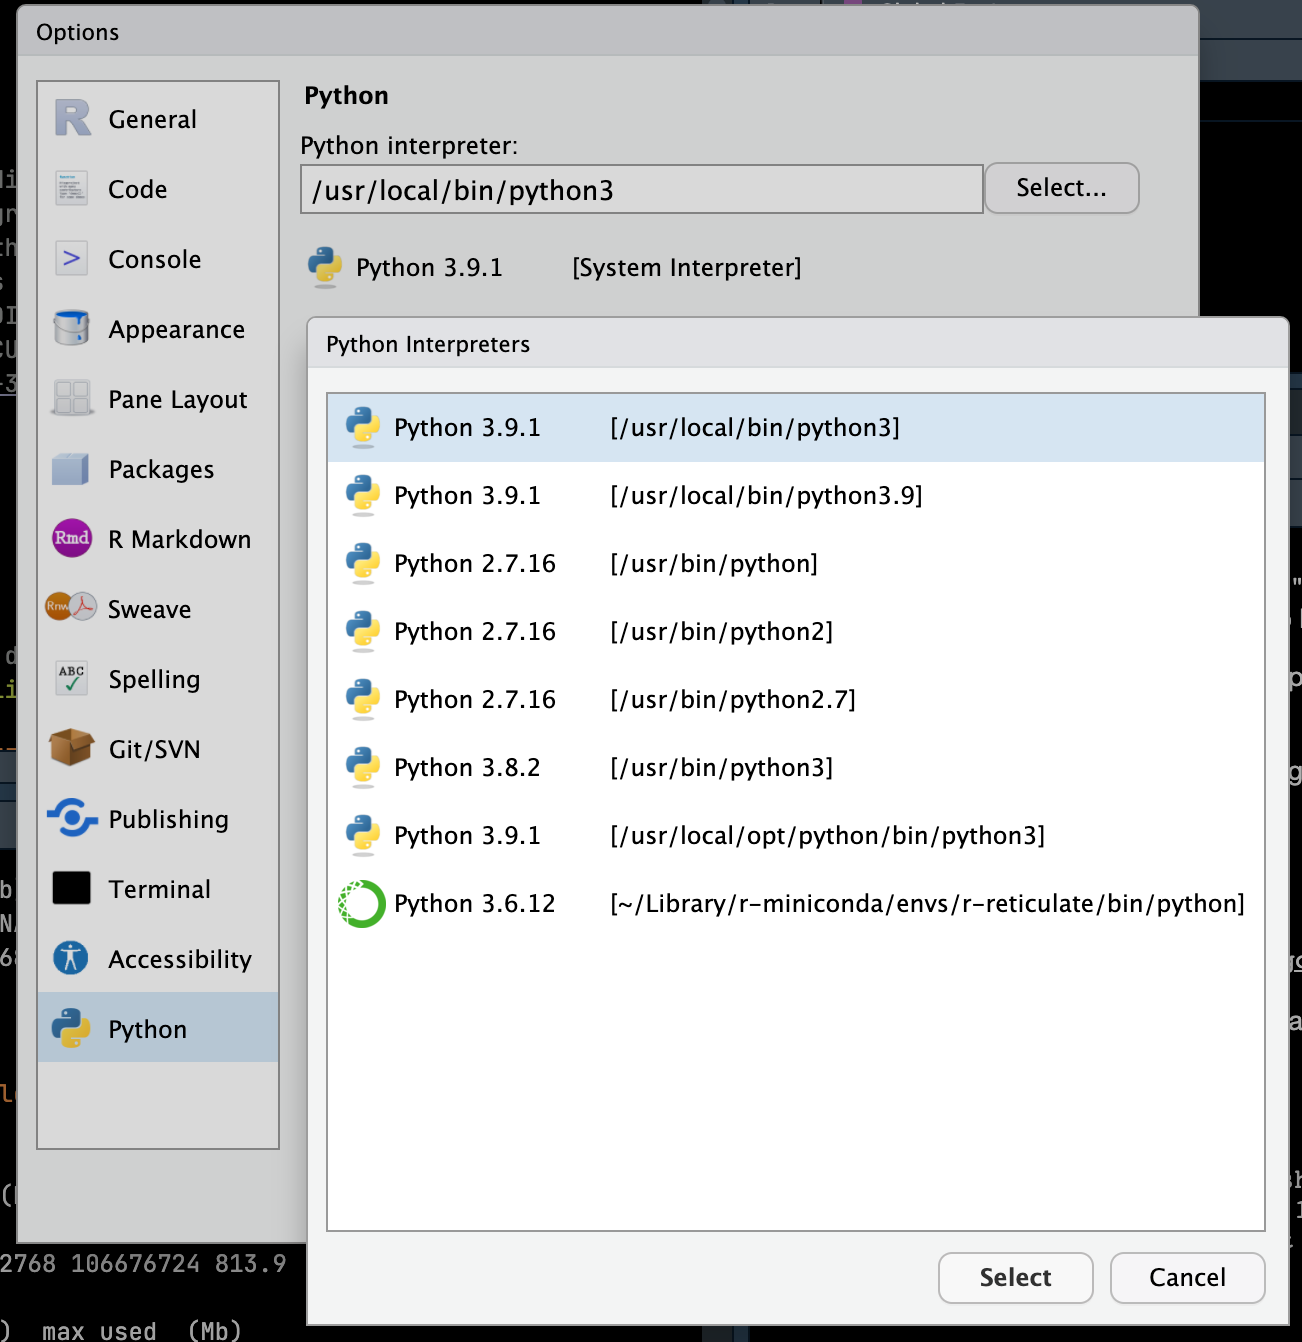1302x1342 pixels.
Task: Open the Code options section
Action: (x=137, y=189)
